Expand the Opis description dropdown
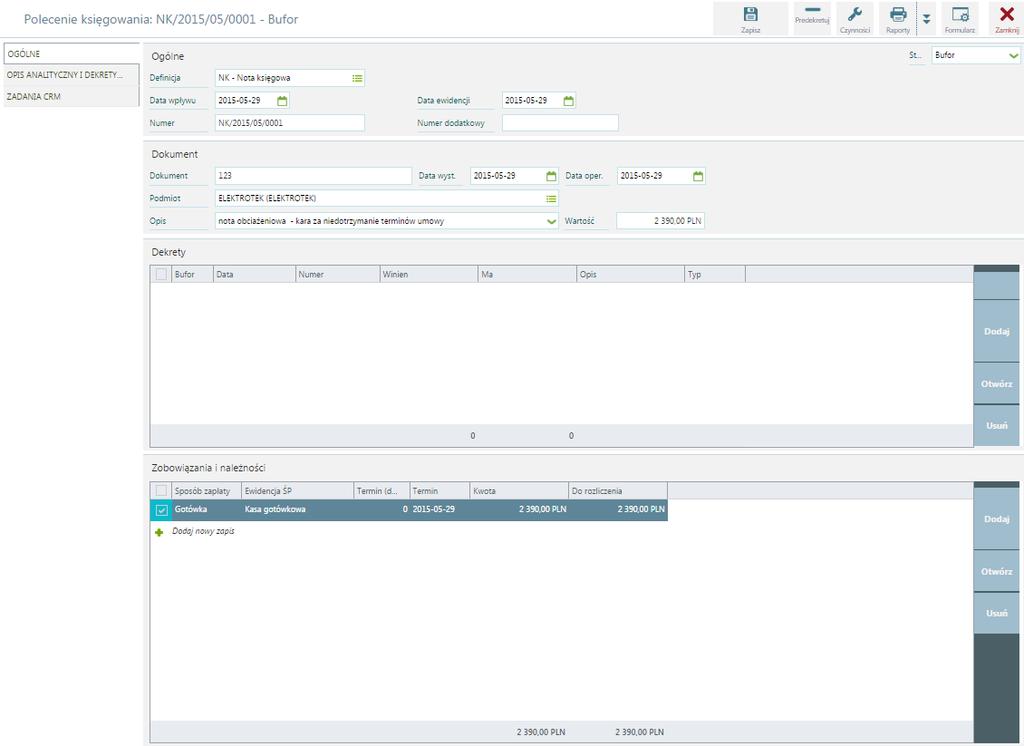Viewport: 1024px width, 746px height. (x=551, y=221)
